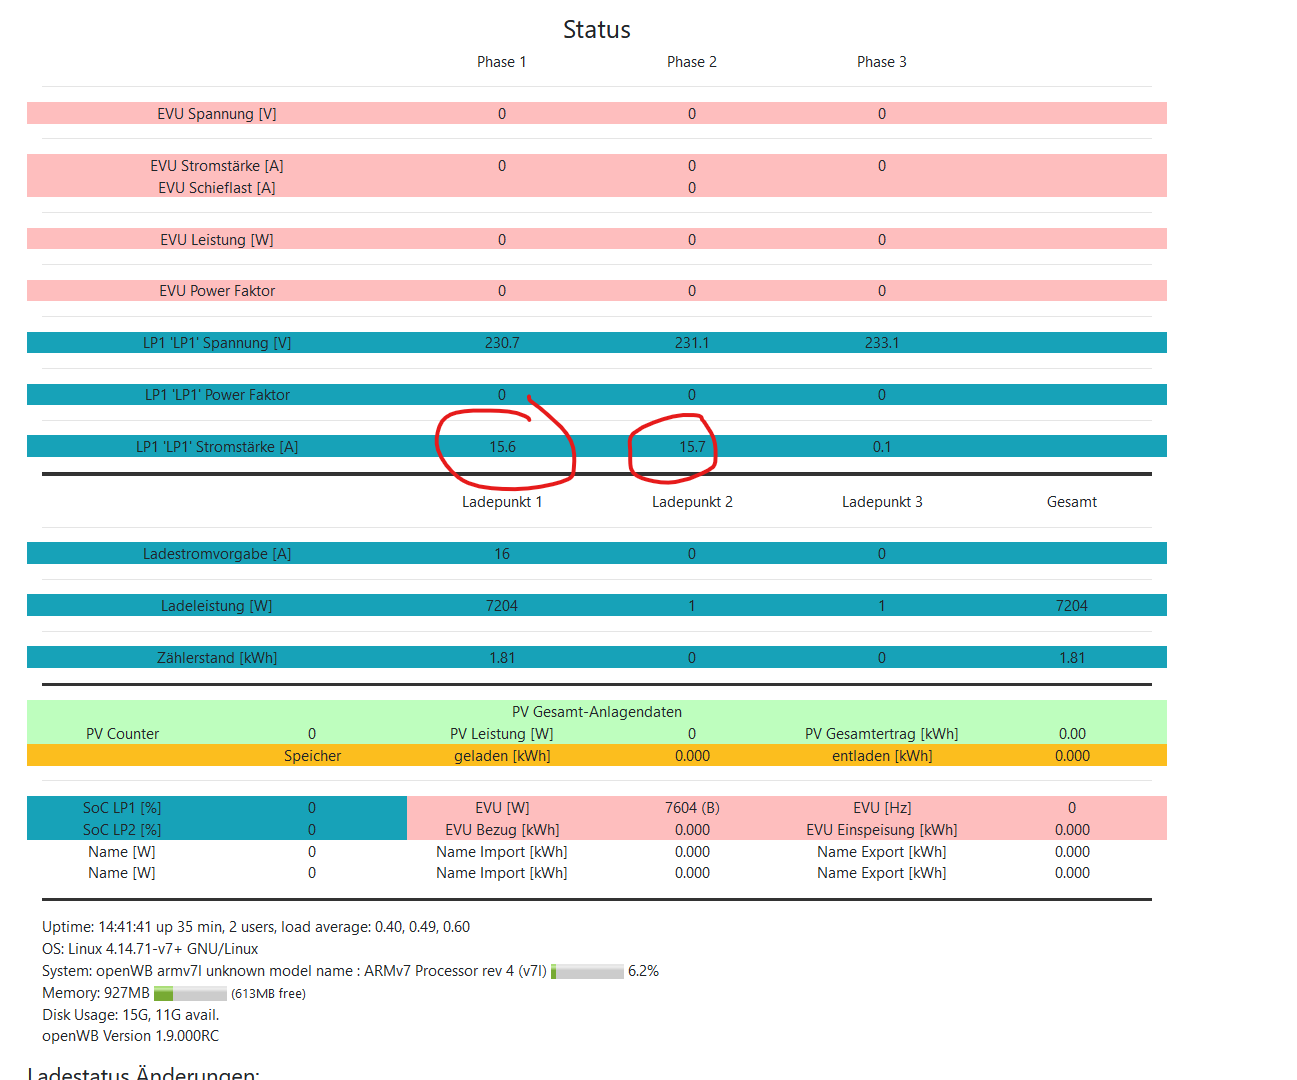Image resolution: width=1297 pixels, height=1080 pixels.
Task: Click the EVU Power Faktor row label
Action: pyautogui.click(x=217, y=291)
